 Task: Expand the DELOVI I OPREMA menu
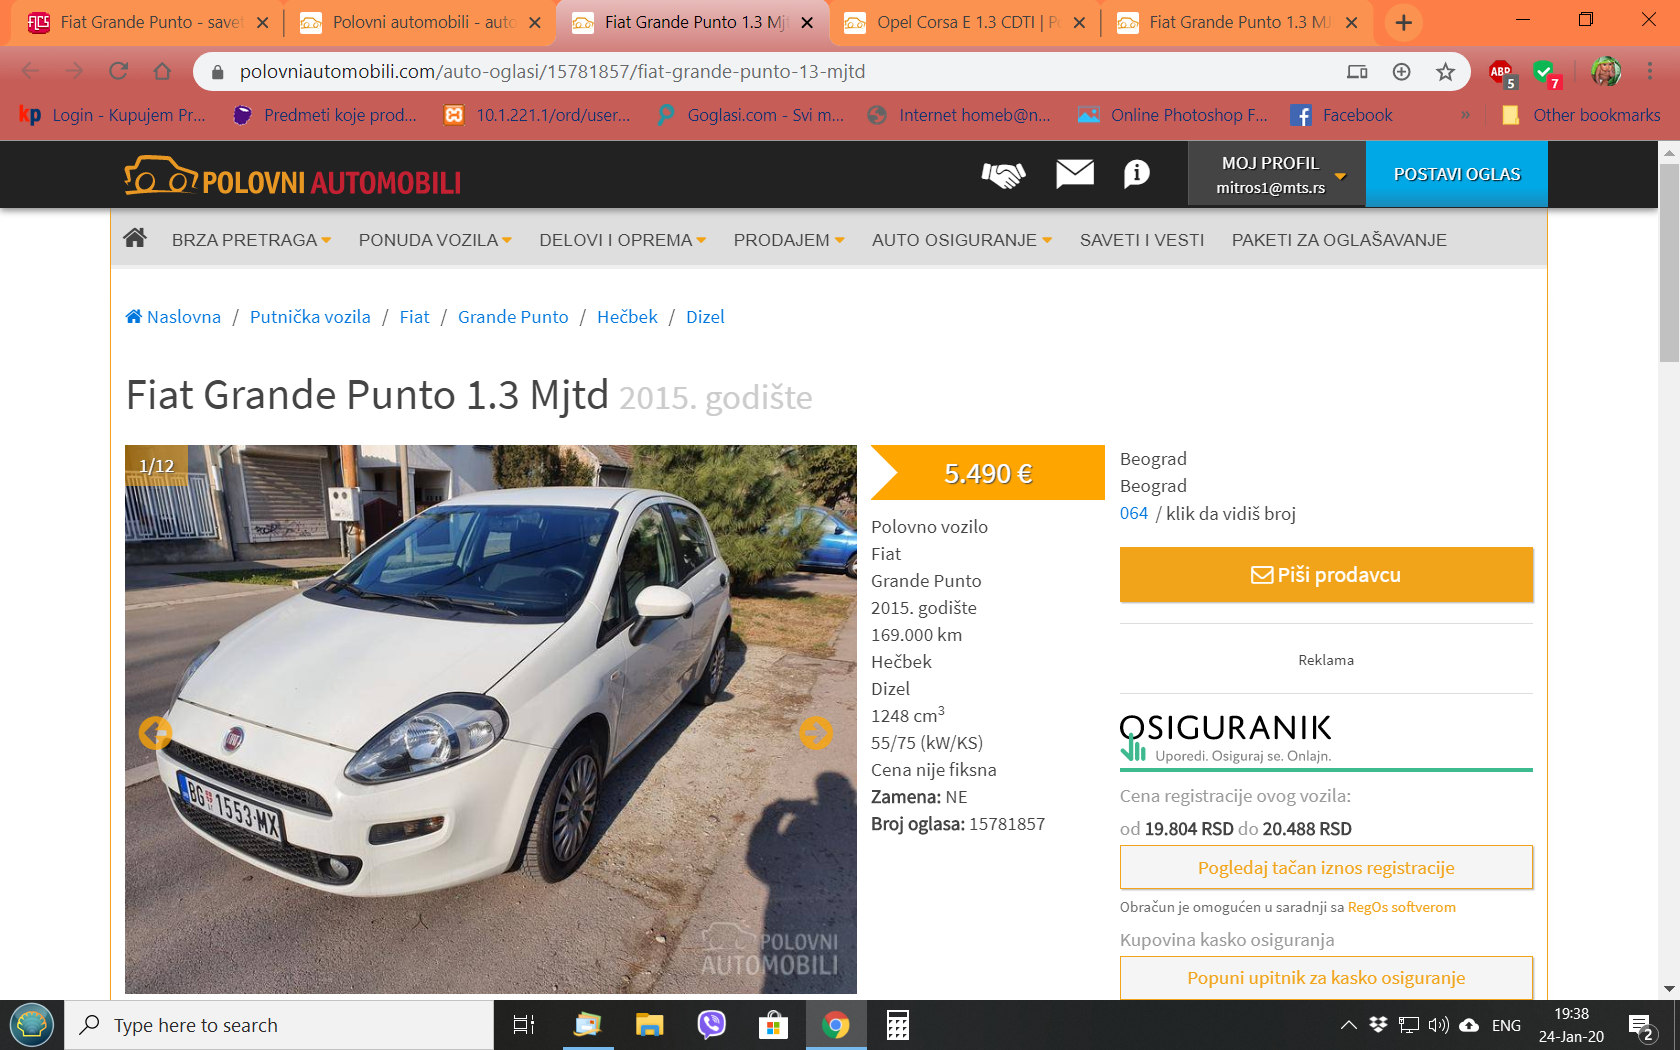coord(623,240)
